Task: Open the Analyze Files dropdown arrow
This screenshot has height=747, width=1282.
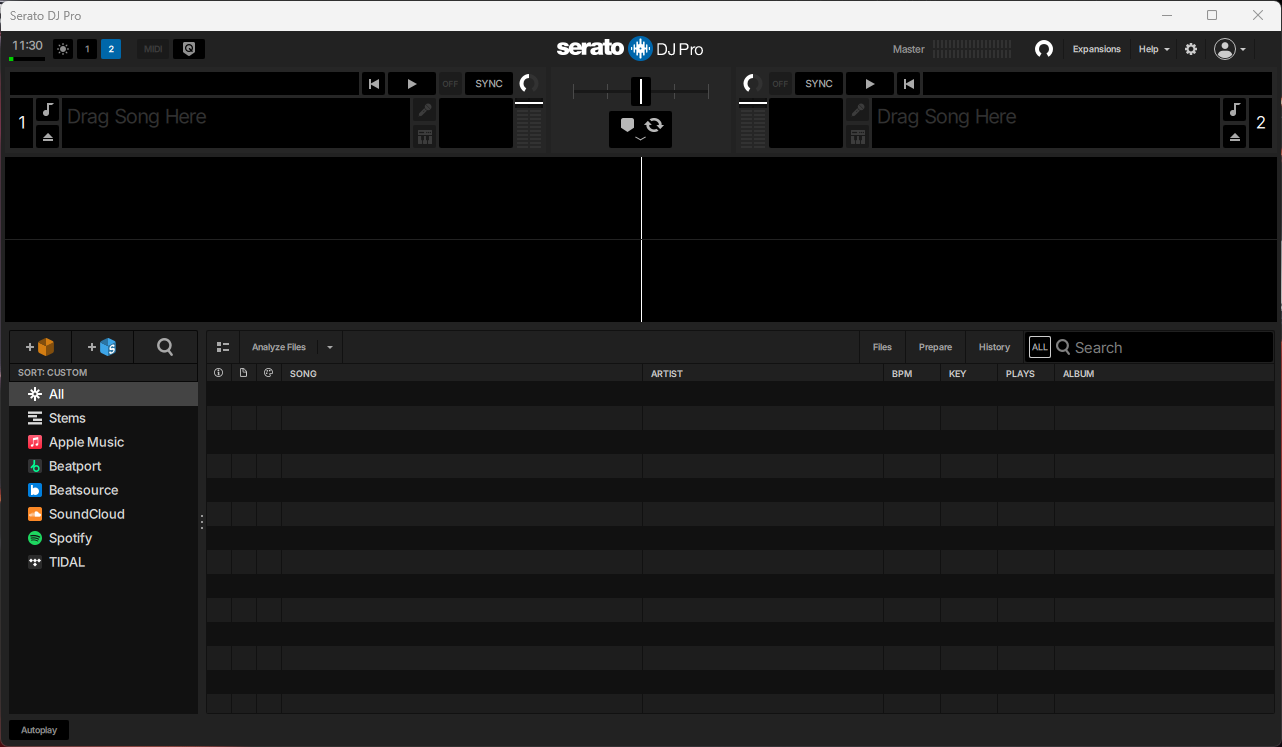Action: click(330, 347)
